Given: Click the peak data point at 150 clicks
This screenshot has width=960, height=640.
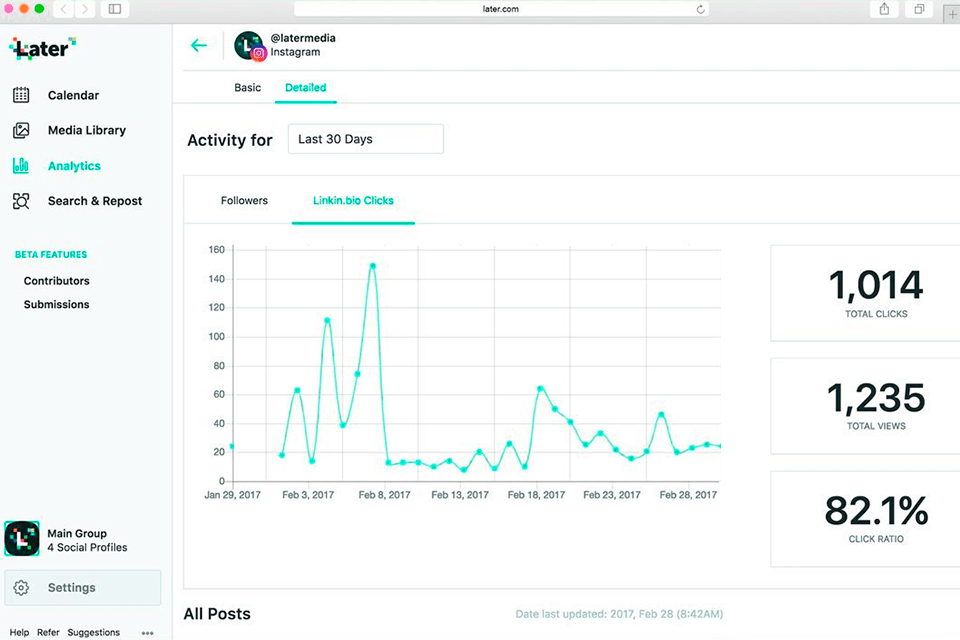Looking at the screenshot, I should (x=372, y=266).
